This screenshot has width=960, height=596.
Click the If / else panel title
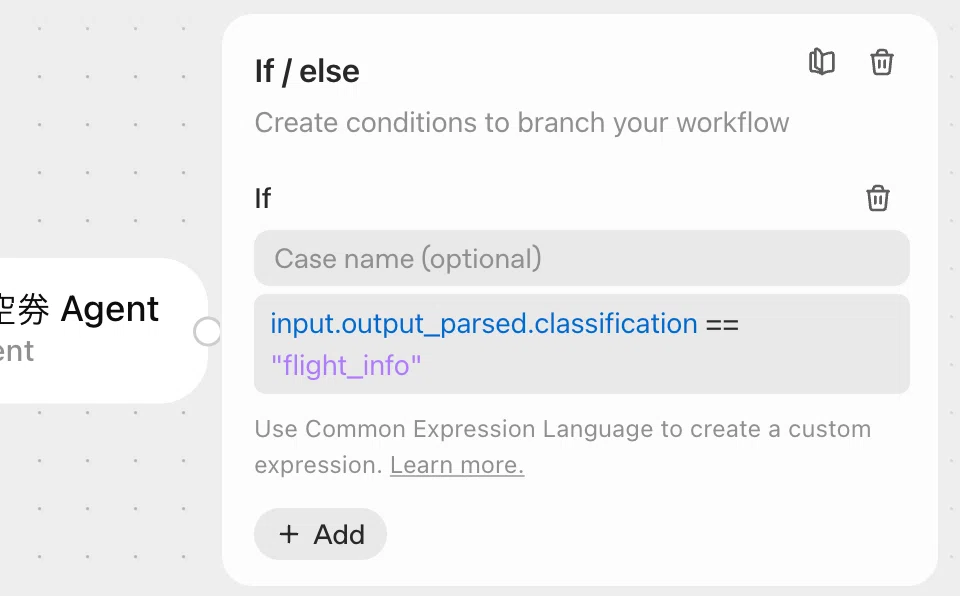307,71
